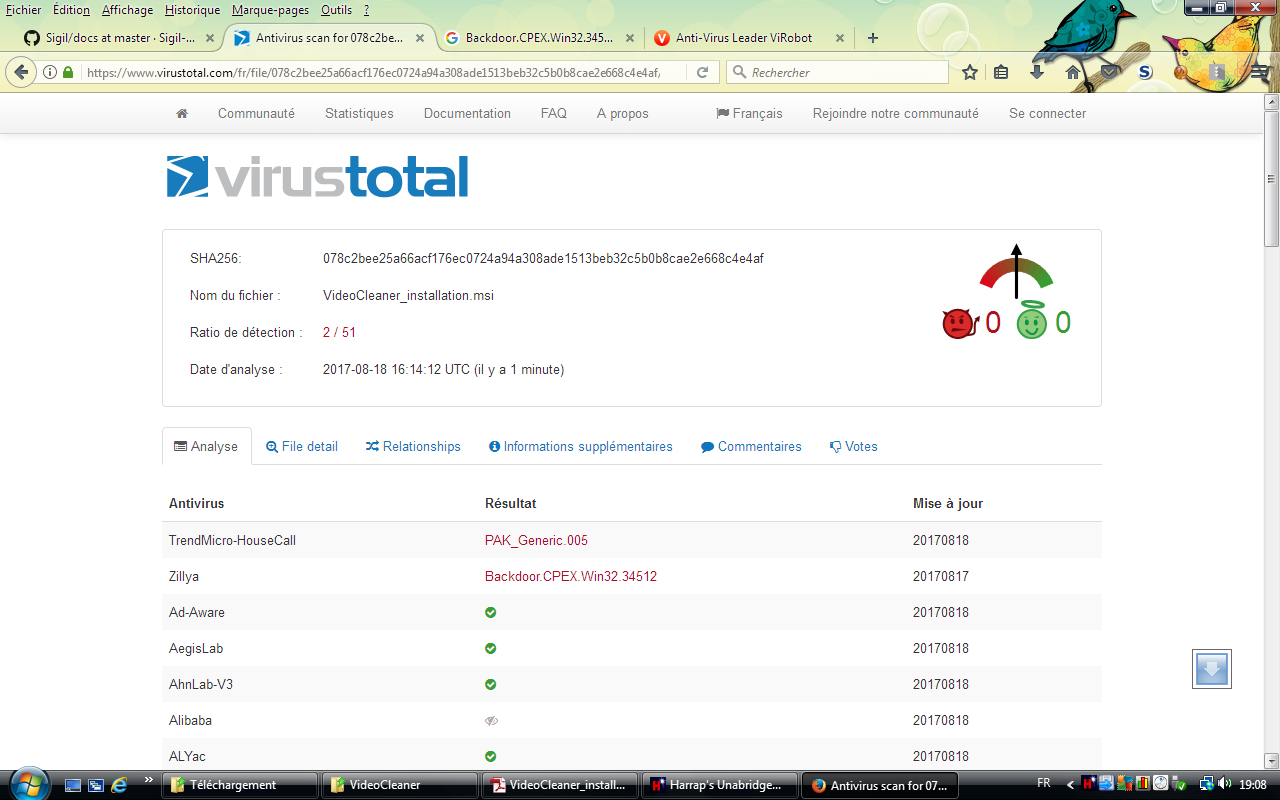Viewport: 1280px width, 800px height.
Task: Show site information icon in address bar
Action: click(50, 72)
